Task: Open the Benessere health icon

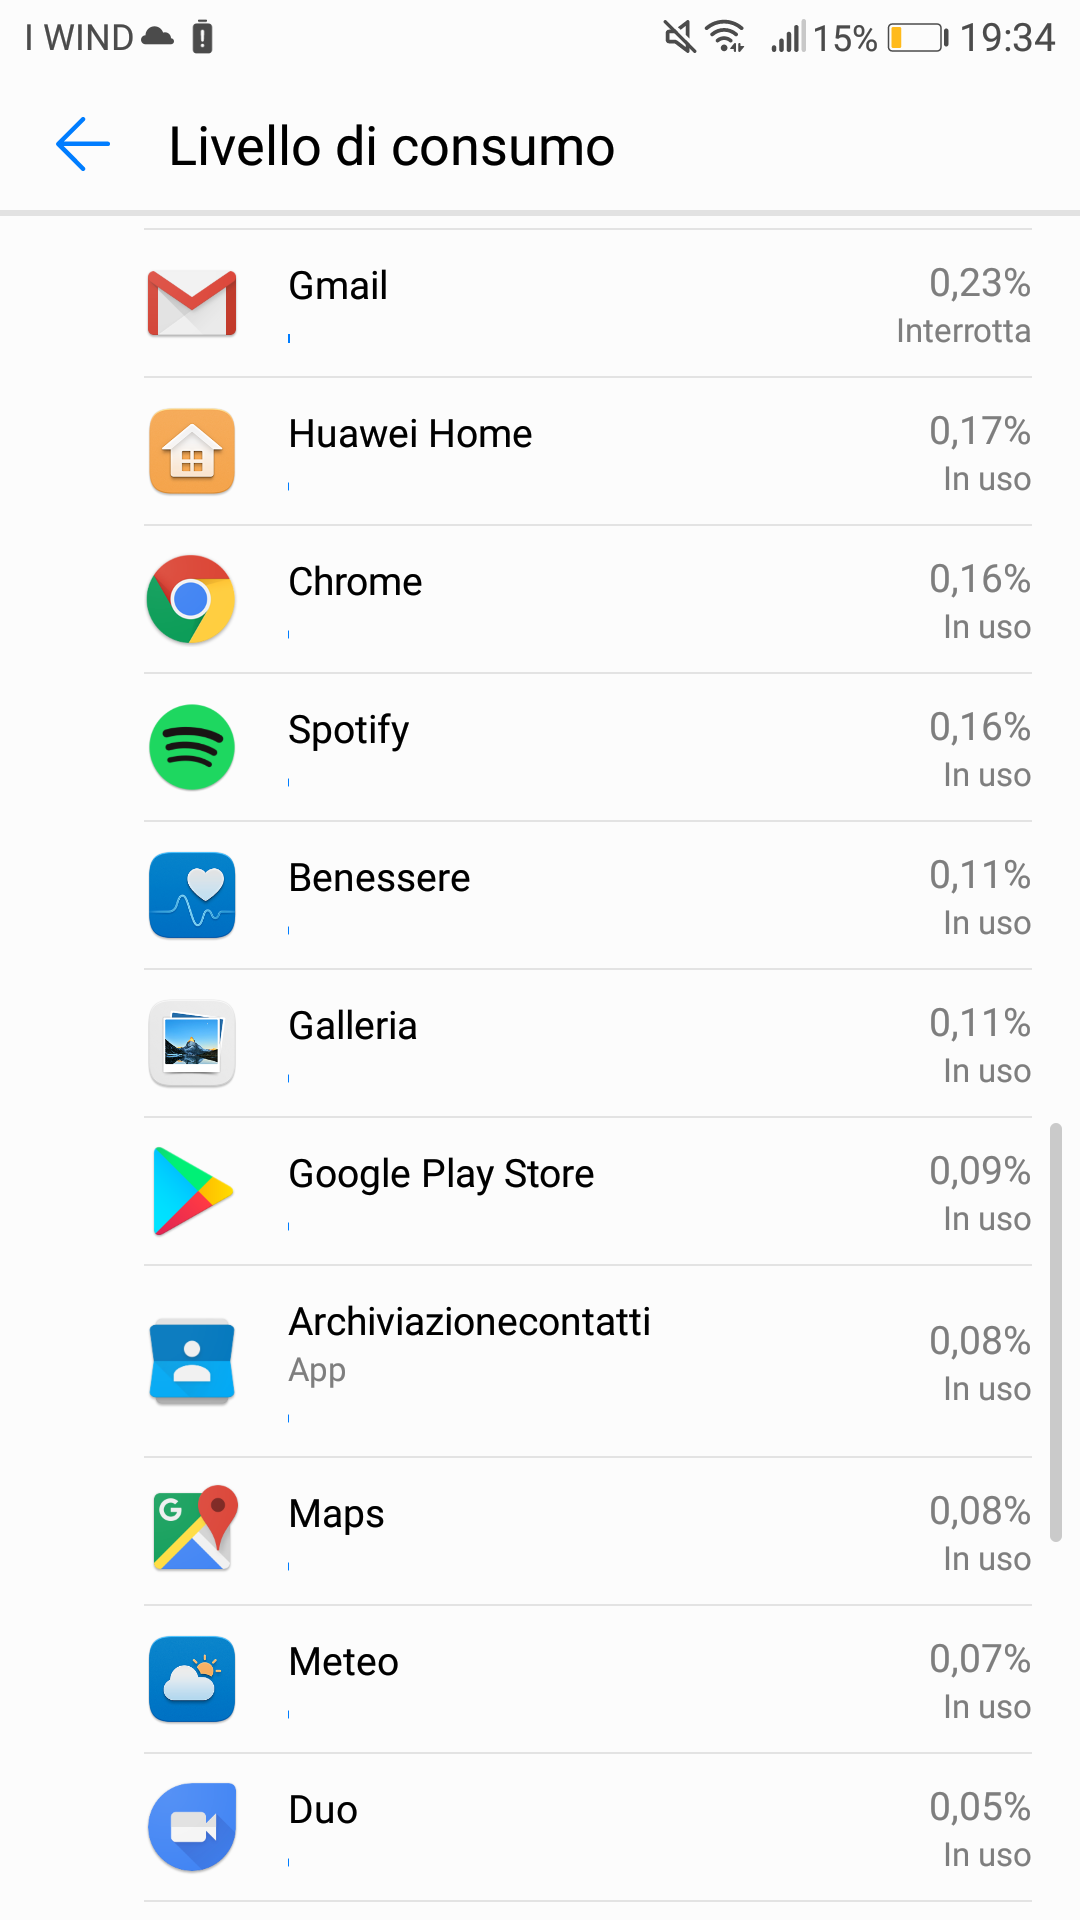Action: pyautogui.click(x=192, y=895)
